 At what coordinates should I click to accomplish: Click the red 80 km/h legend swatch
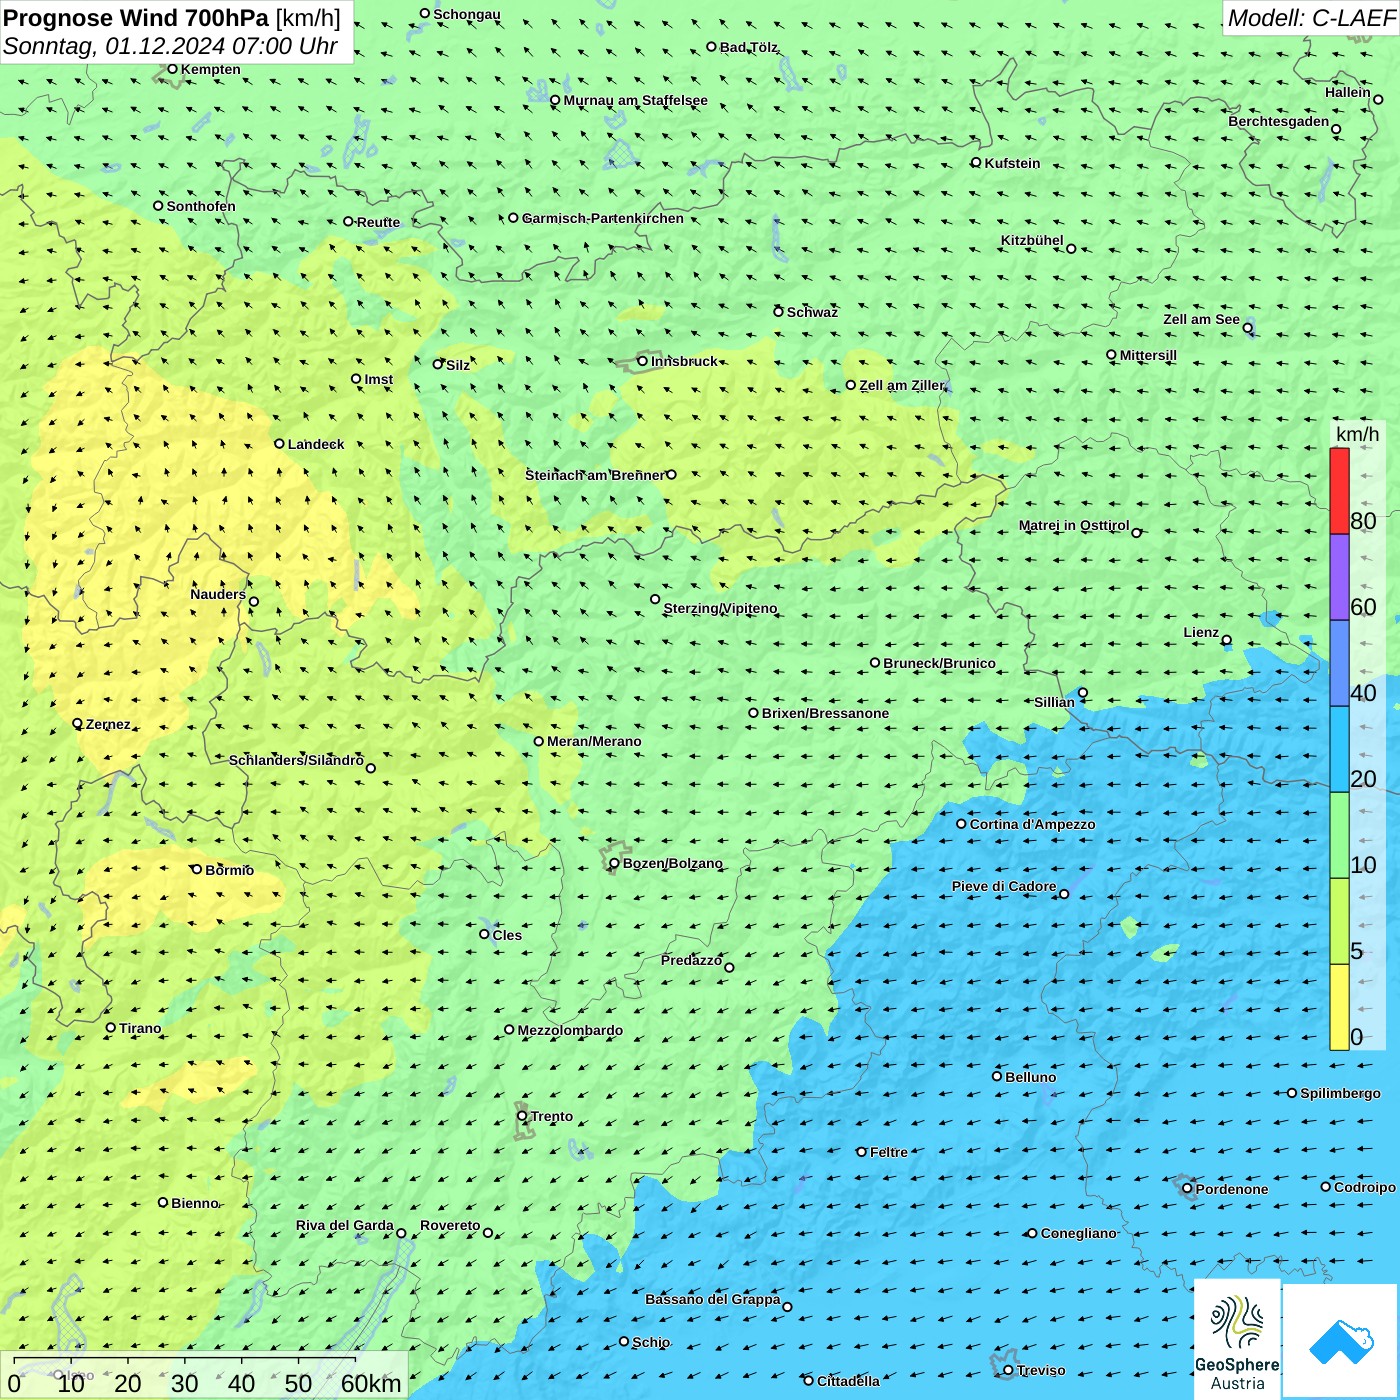[1339, 491]
